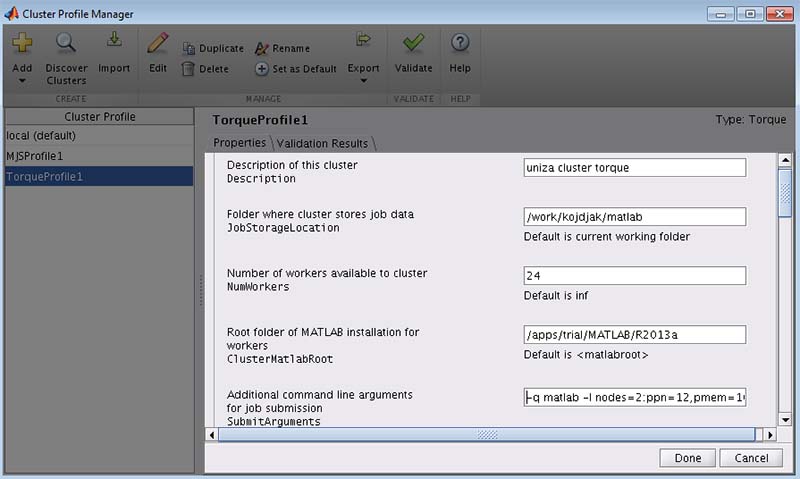
Task: Click the Discover Clusters magnifier icon
Action: (x=66, y=43)
